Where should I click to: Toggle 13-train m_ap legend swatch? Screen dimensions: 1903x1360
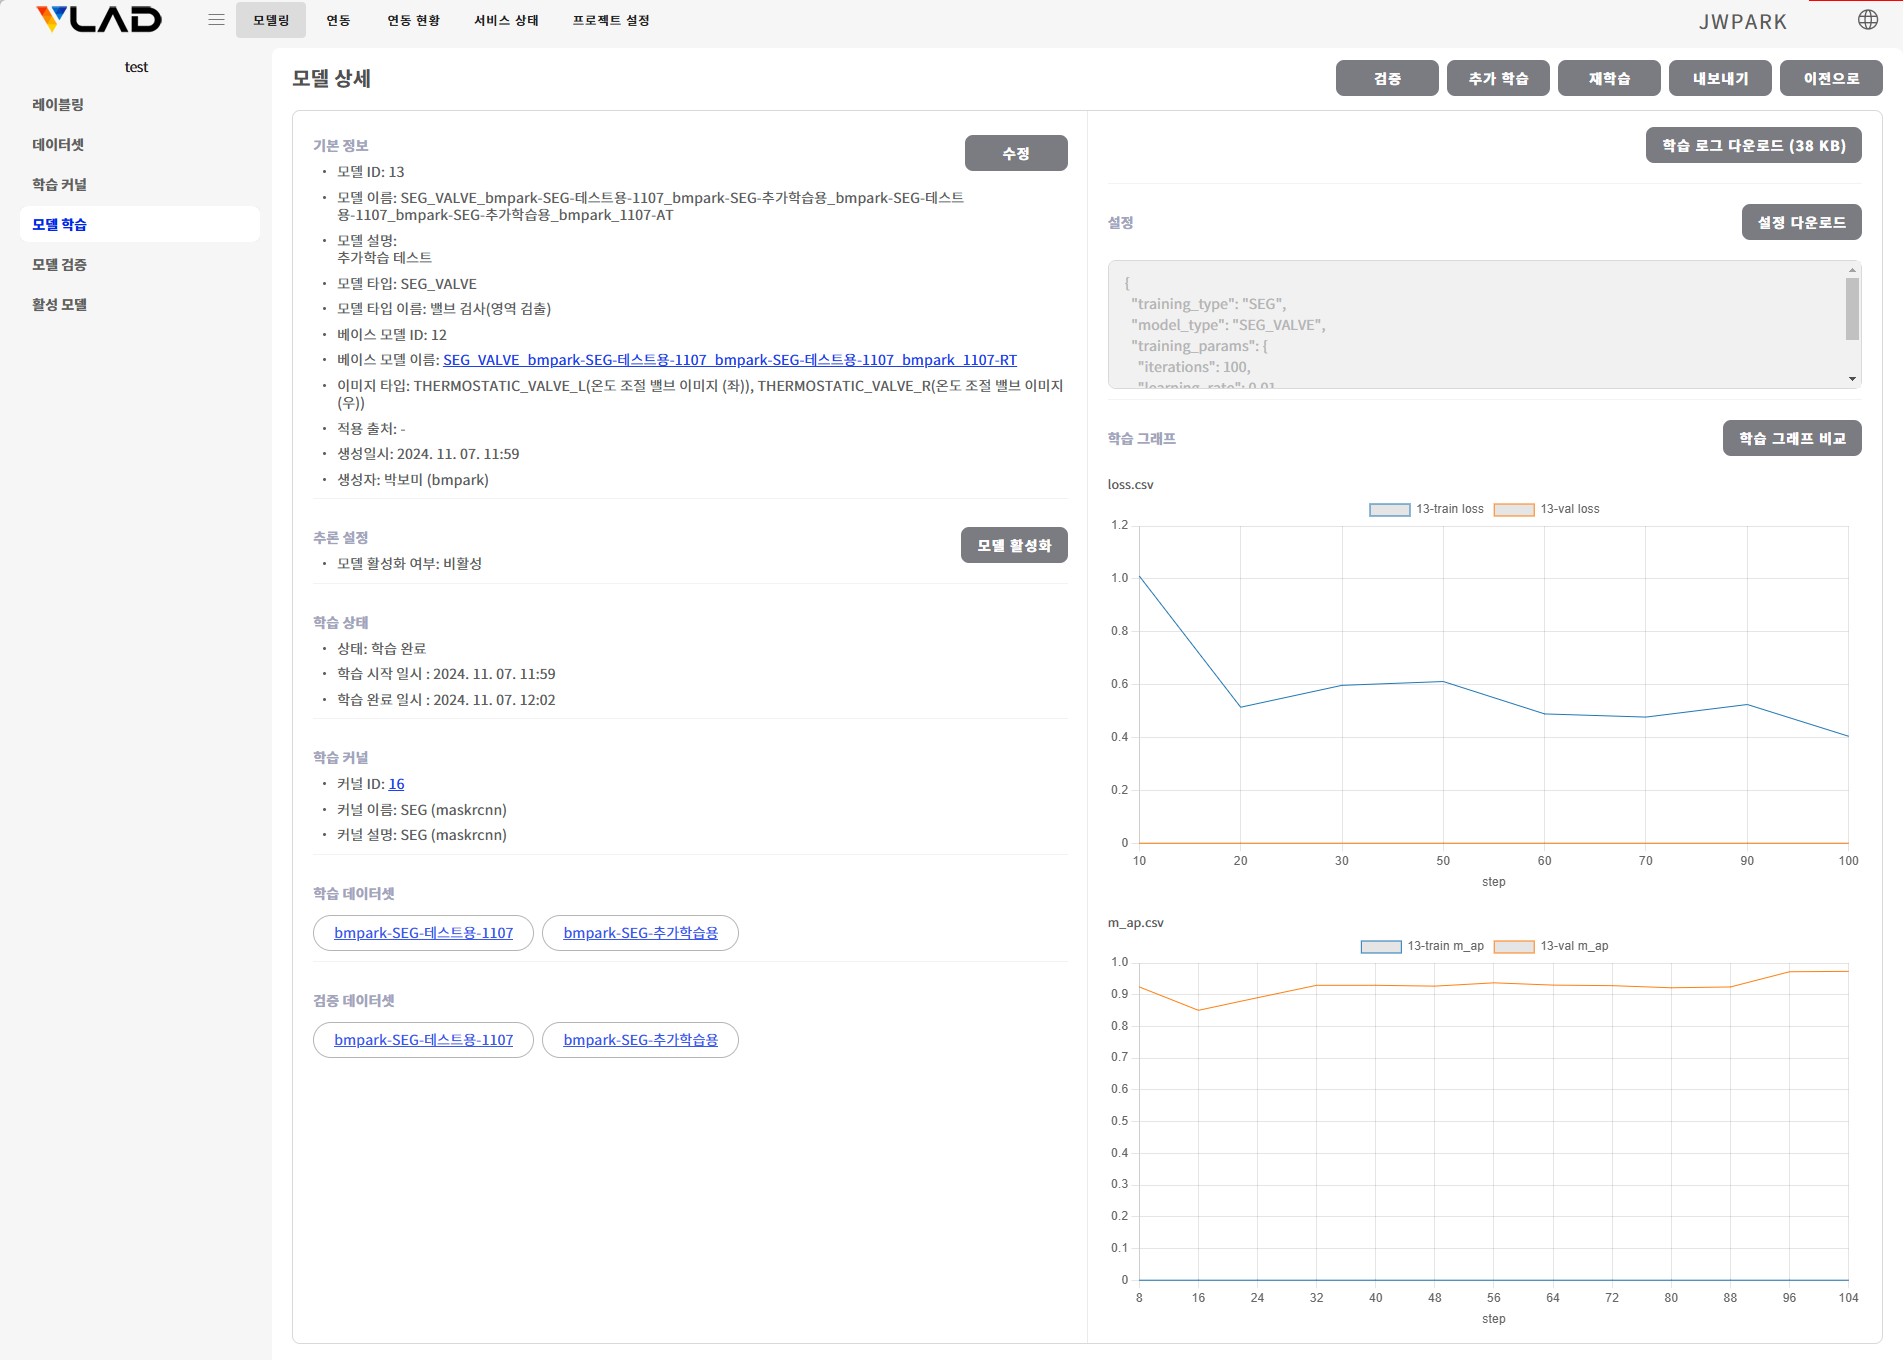point(1381,947)
